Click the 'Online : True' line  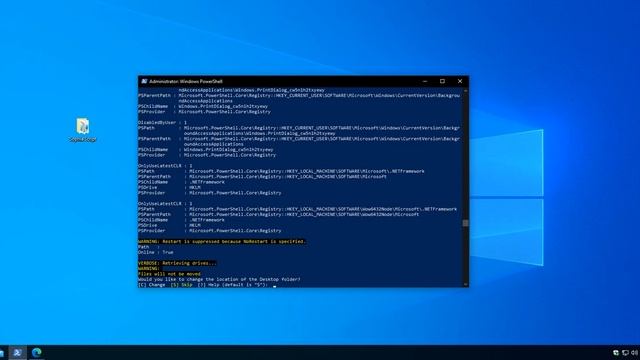pos(156,252)
